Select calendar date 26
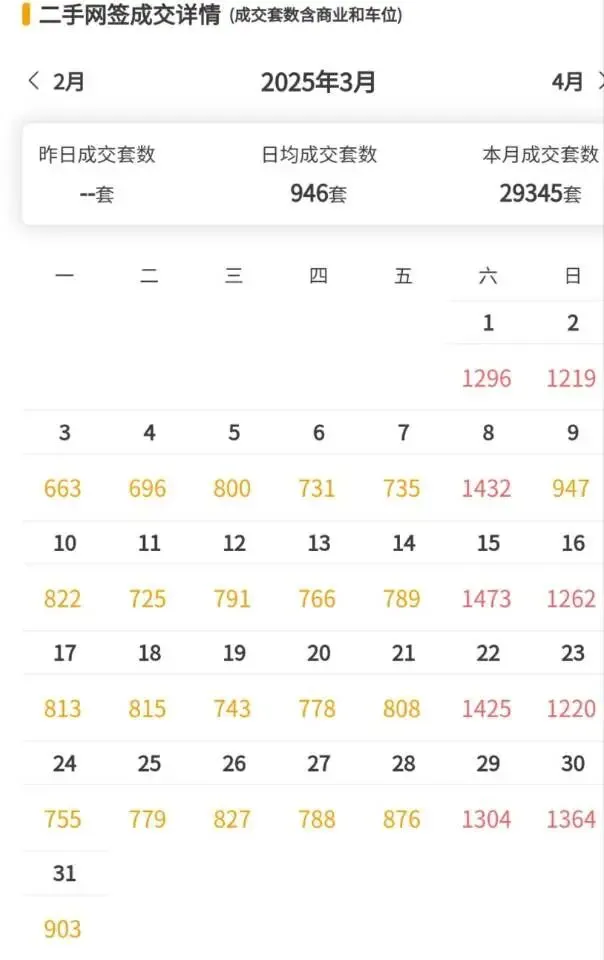This screenshot has width=604, height=960. point(234,763)
